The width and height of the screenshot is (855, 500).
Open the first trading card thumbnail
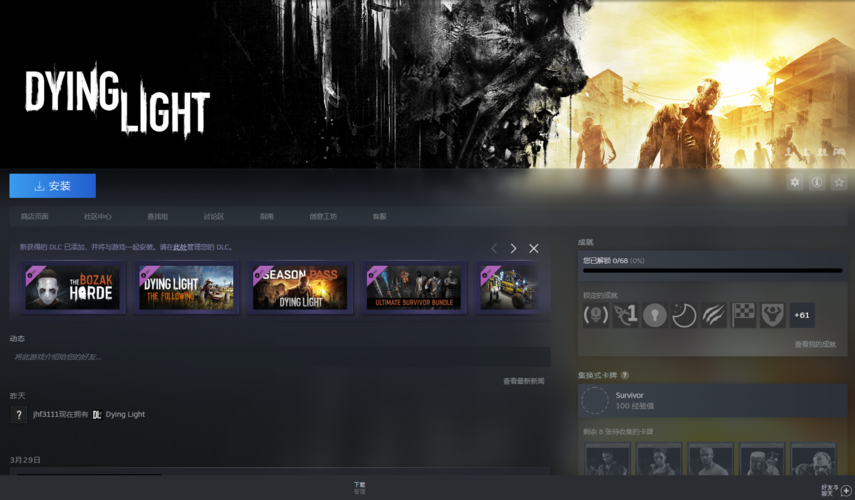tap(607, 459)
